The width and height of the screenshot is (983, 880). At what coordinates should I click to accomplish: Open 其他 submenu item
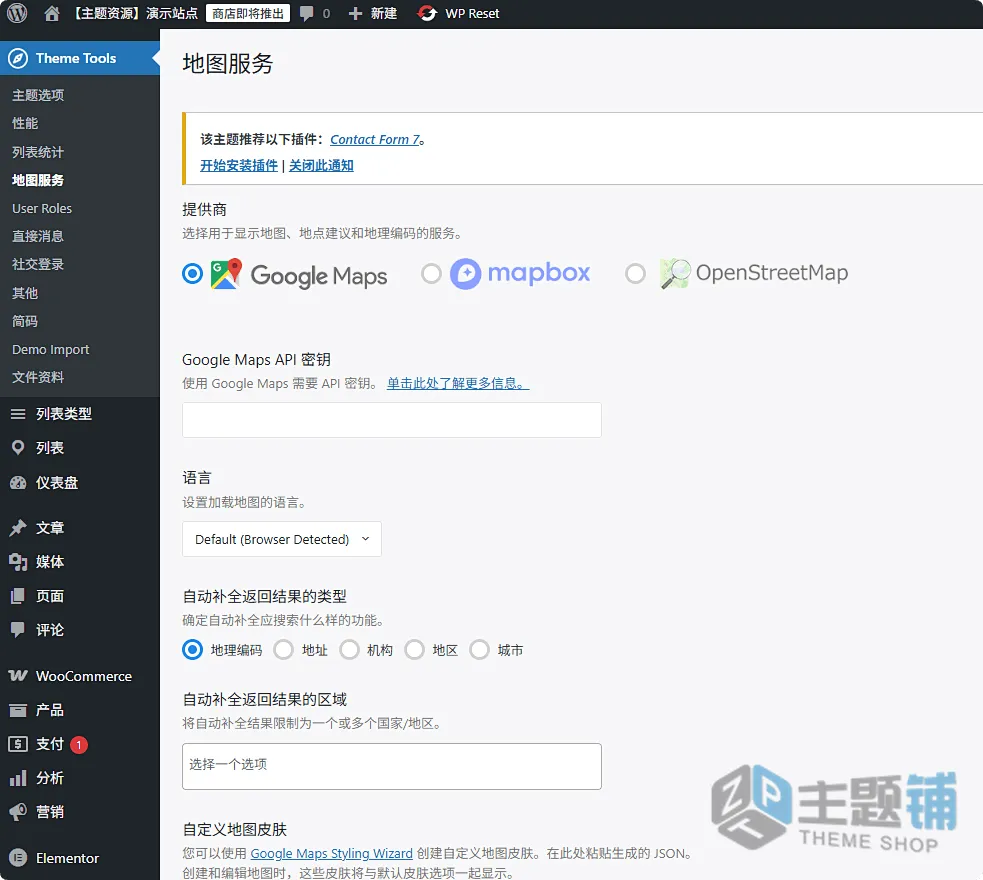[25, 293]
